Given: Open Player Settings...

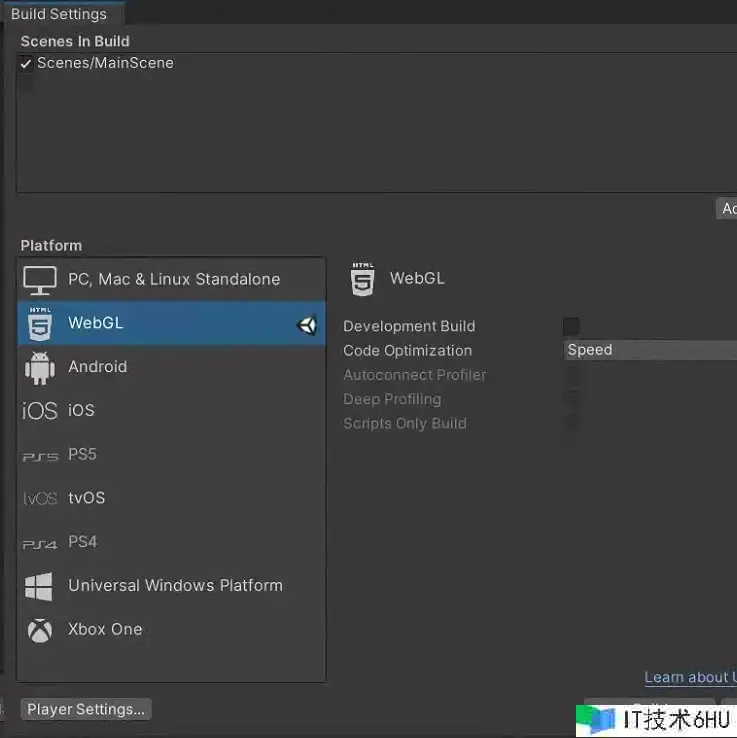Looking at the screenshot, I should point(86,709).
